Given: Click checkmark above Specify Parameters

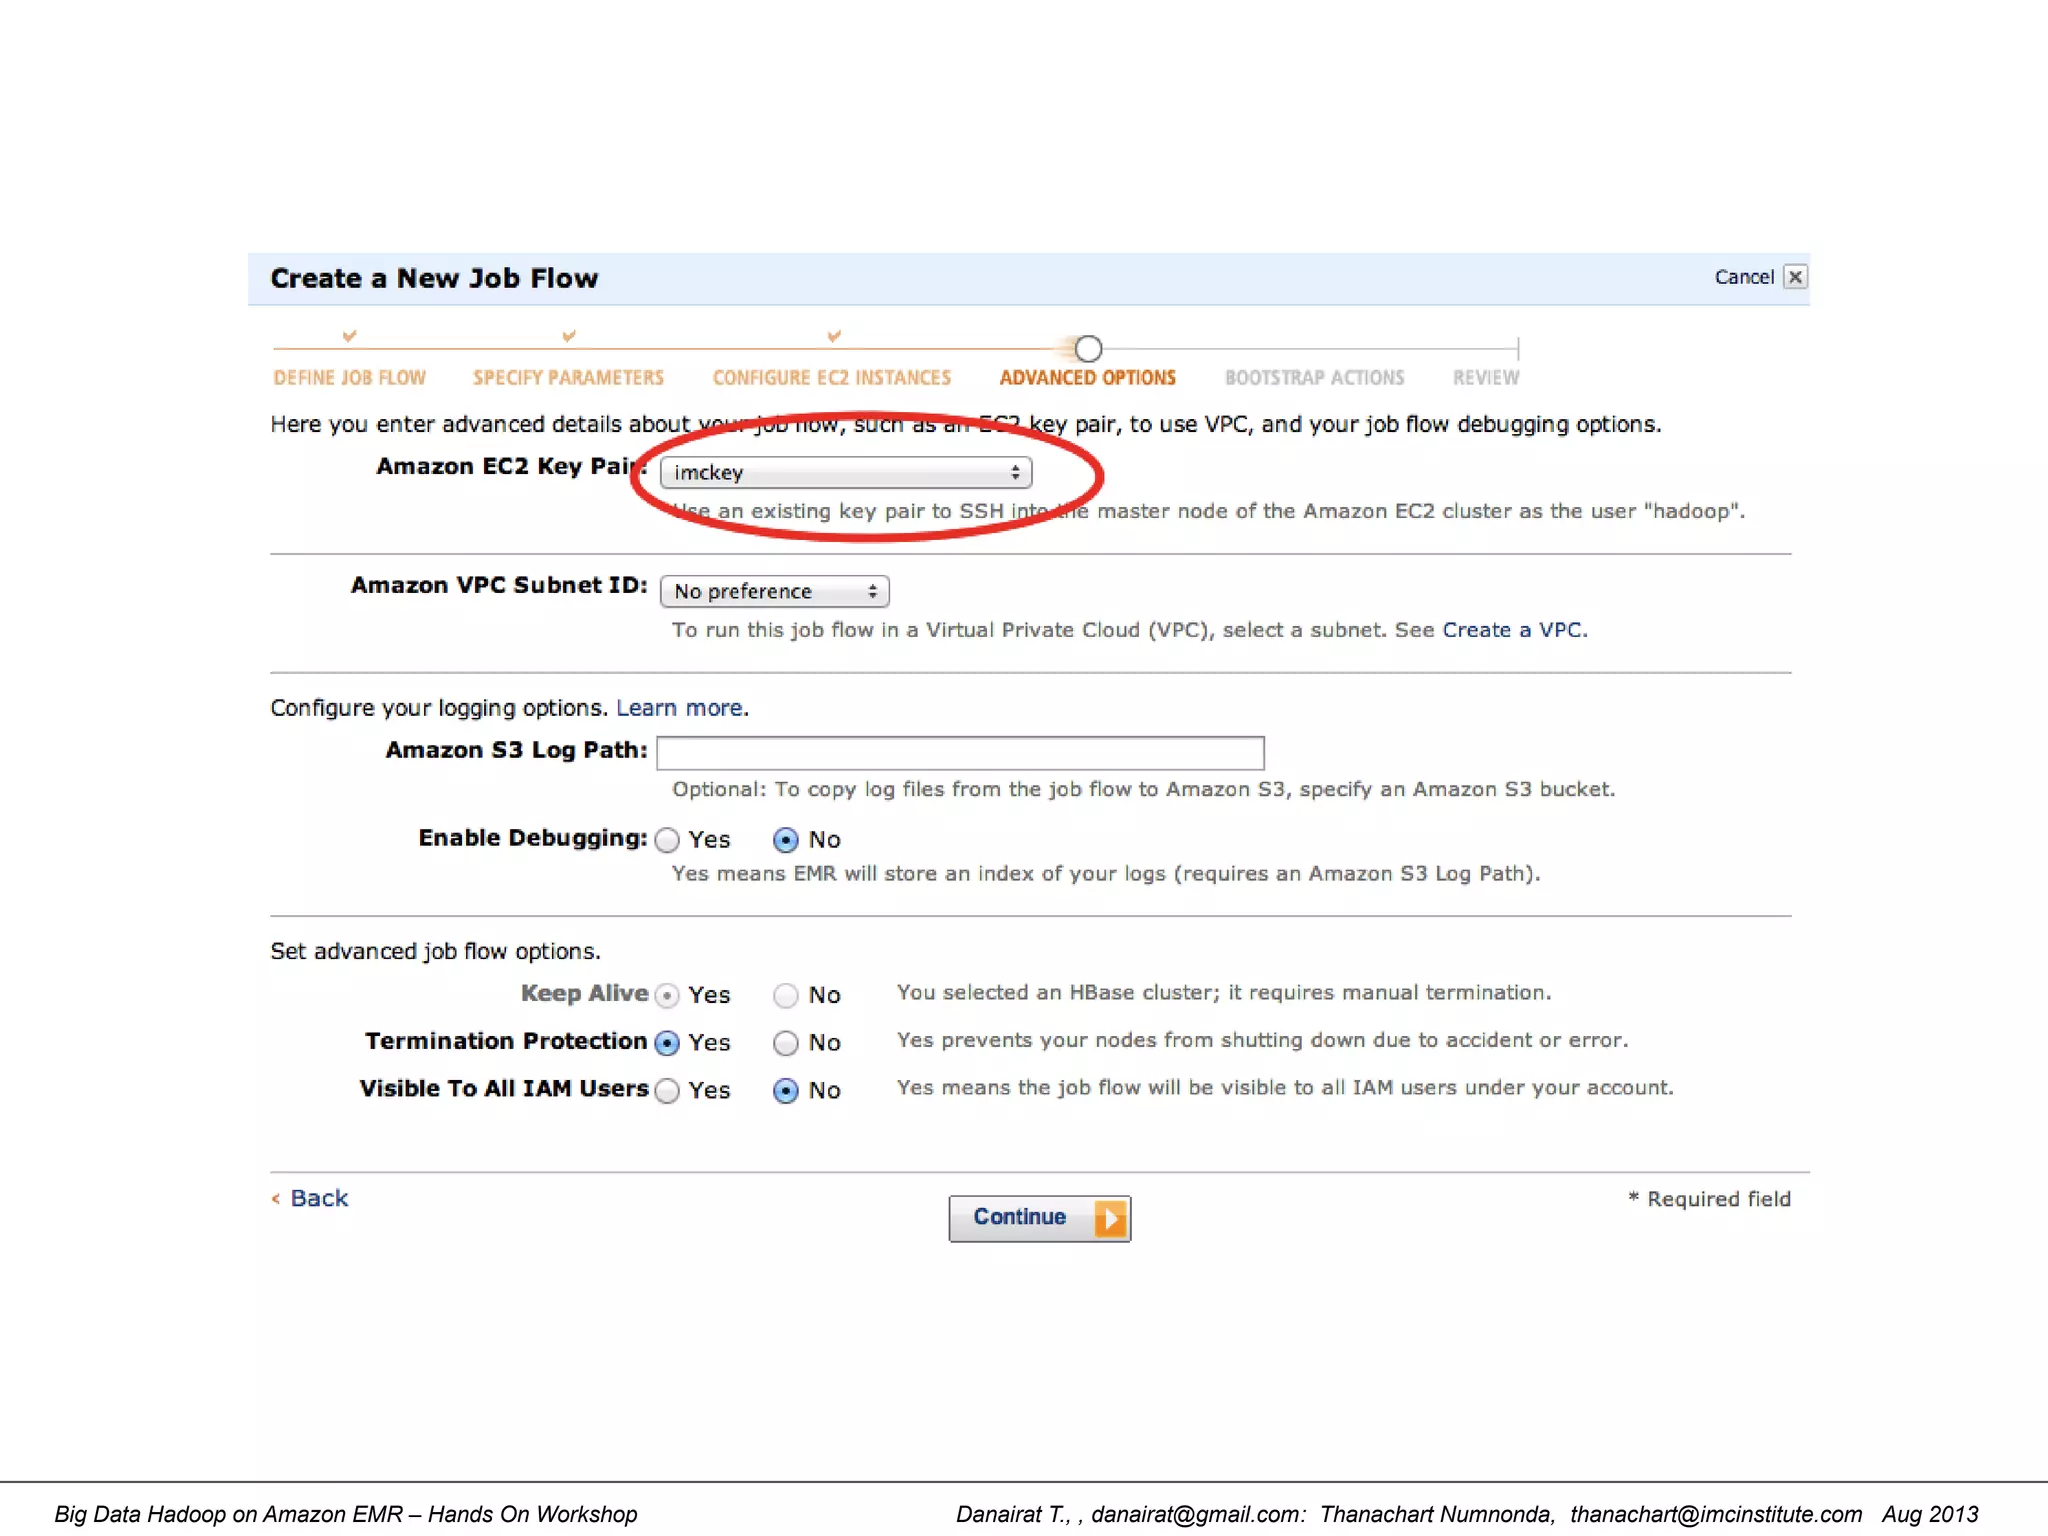Looking at the screenshot, I should 568,336.
